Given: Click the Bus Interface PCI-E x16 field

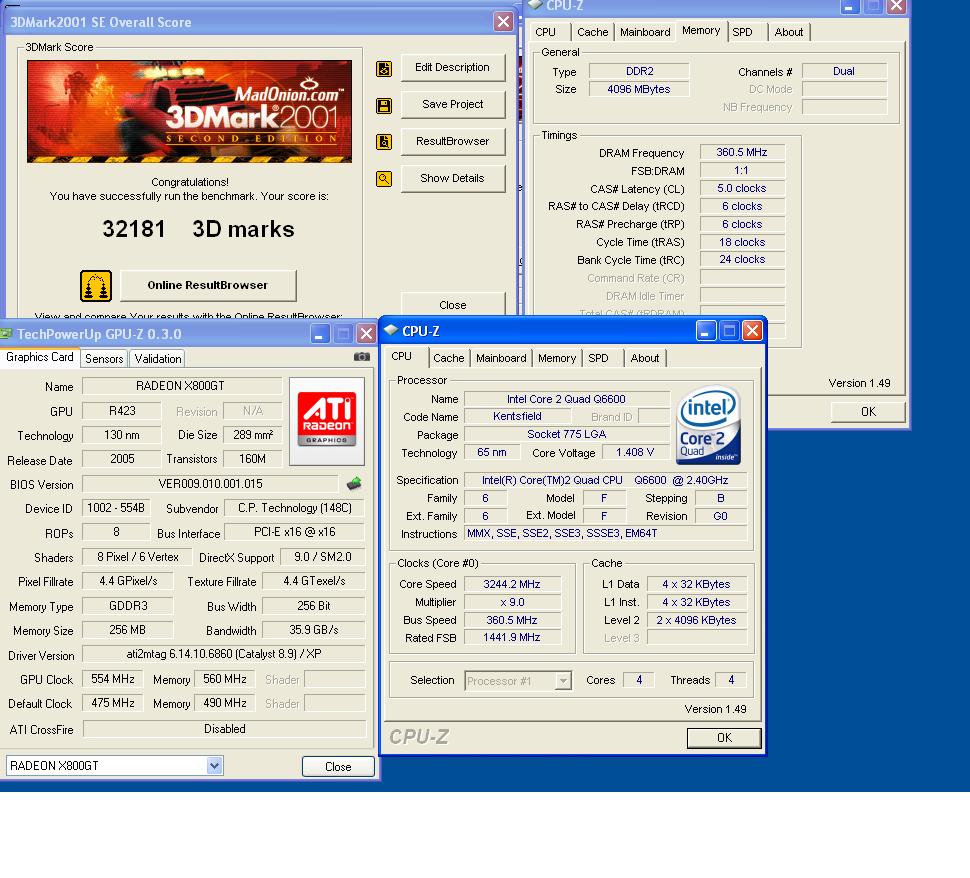Looking at the screenshot, I should [294, 532].
